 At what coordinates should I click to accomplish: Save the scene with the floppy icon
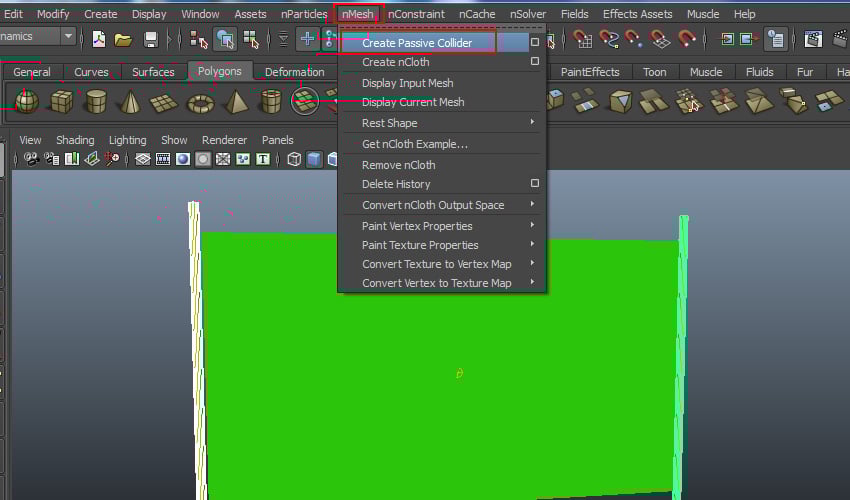pos(151,39)
